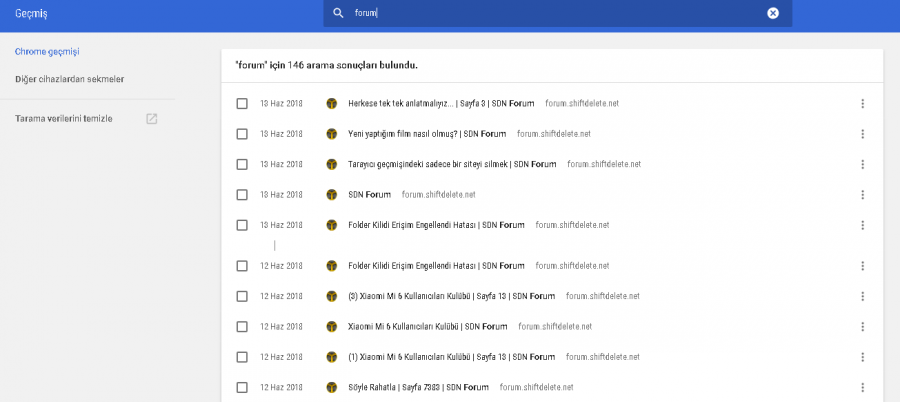
Task: Click favicon of 'Yeni yaptığım film' entry
Action: 331,134
